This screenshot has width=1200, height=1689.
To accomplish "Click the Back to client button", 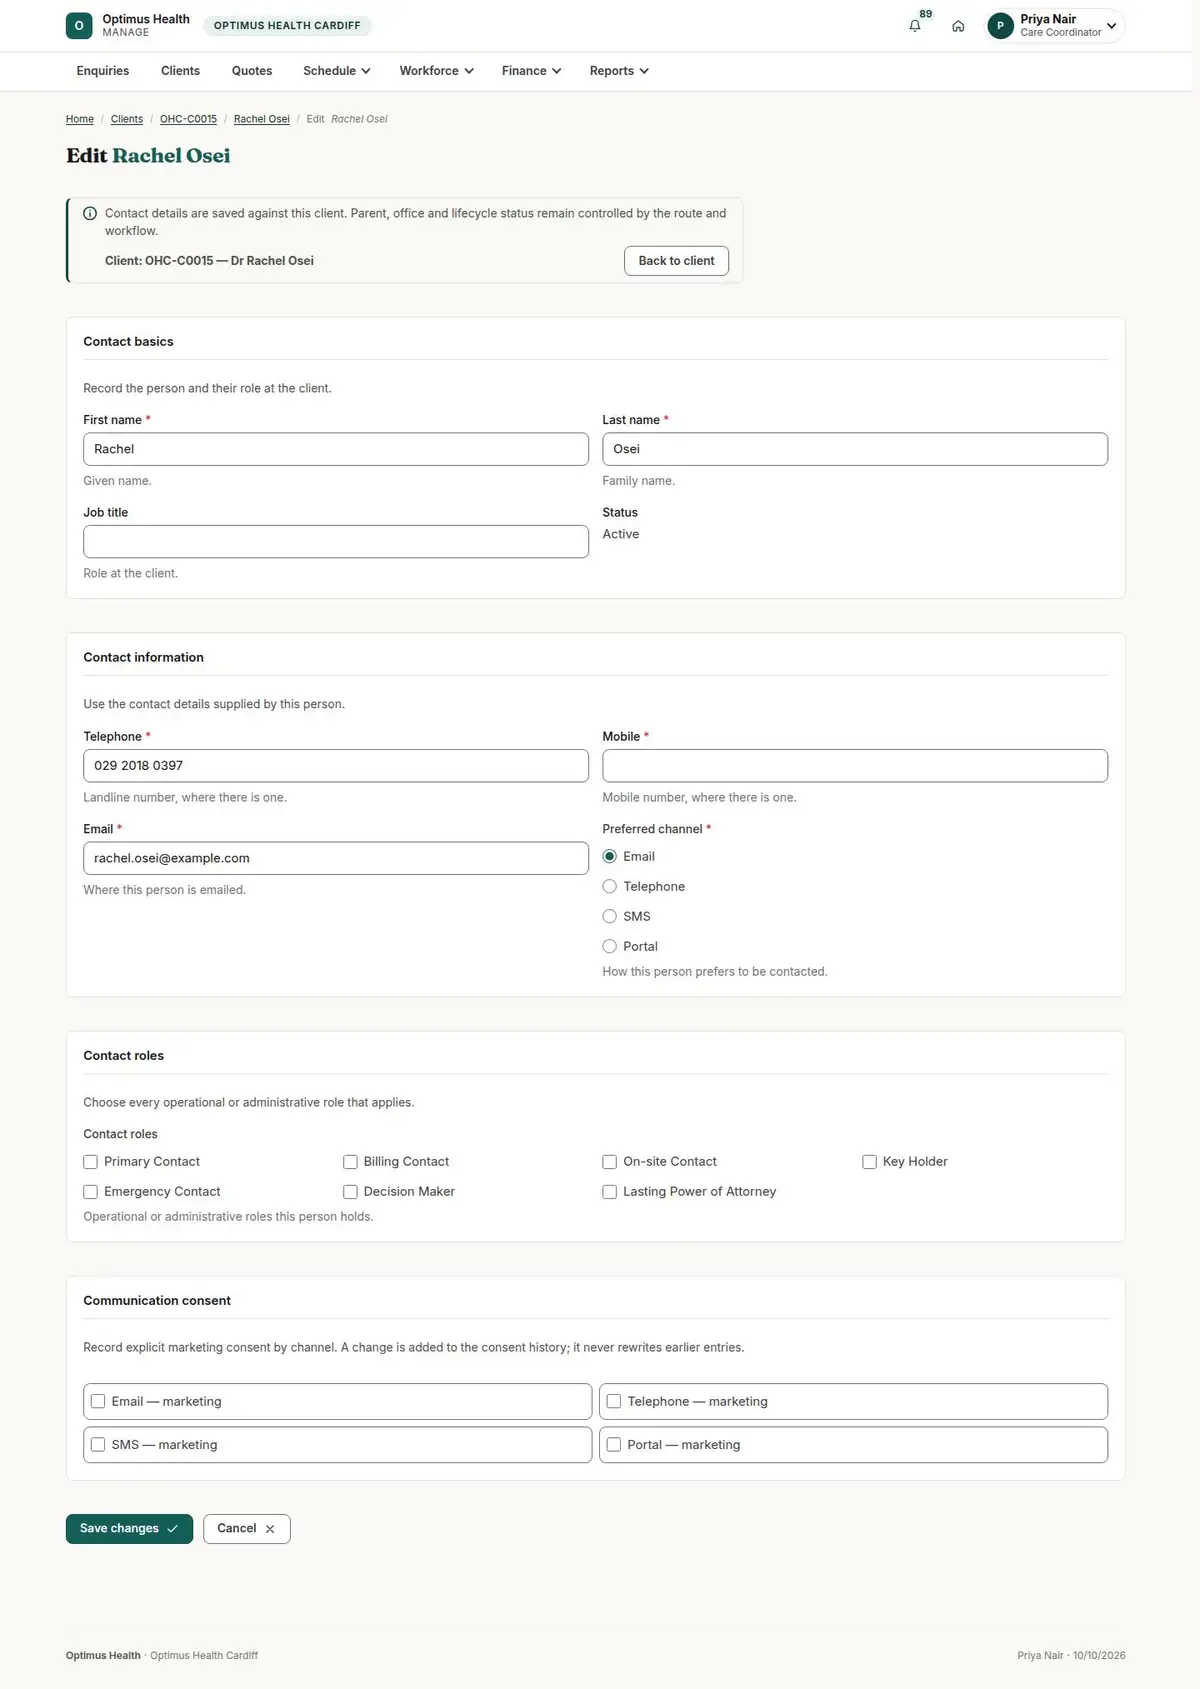I will tap(677, 261).
